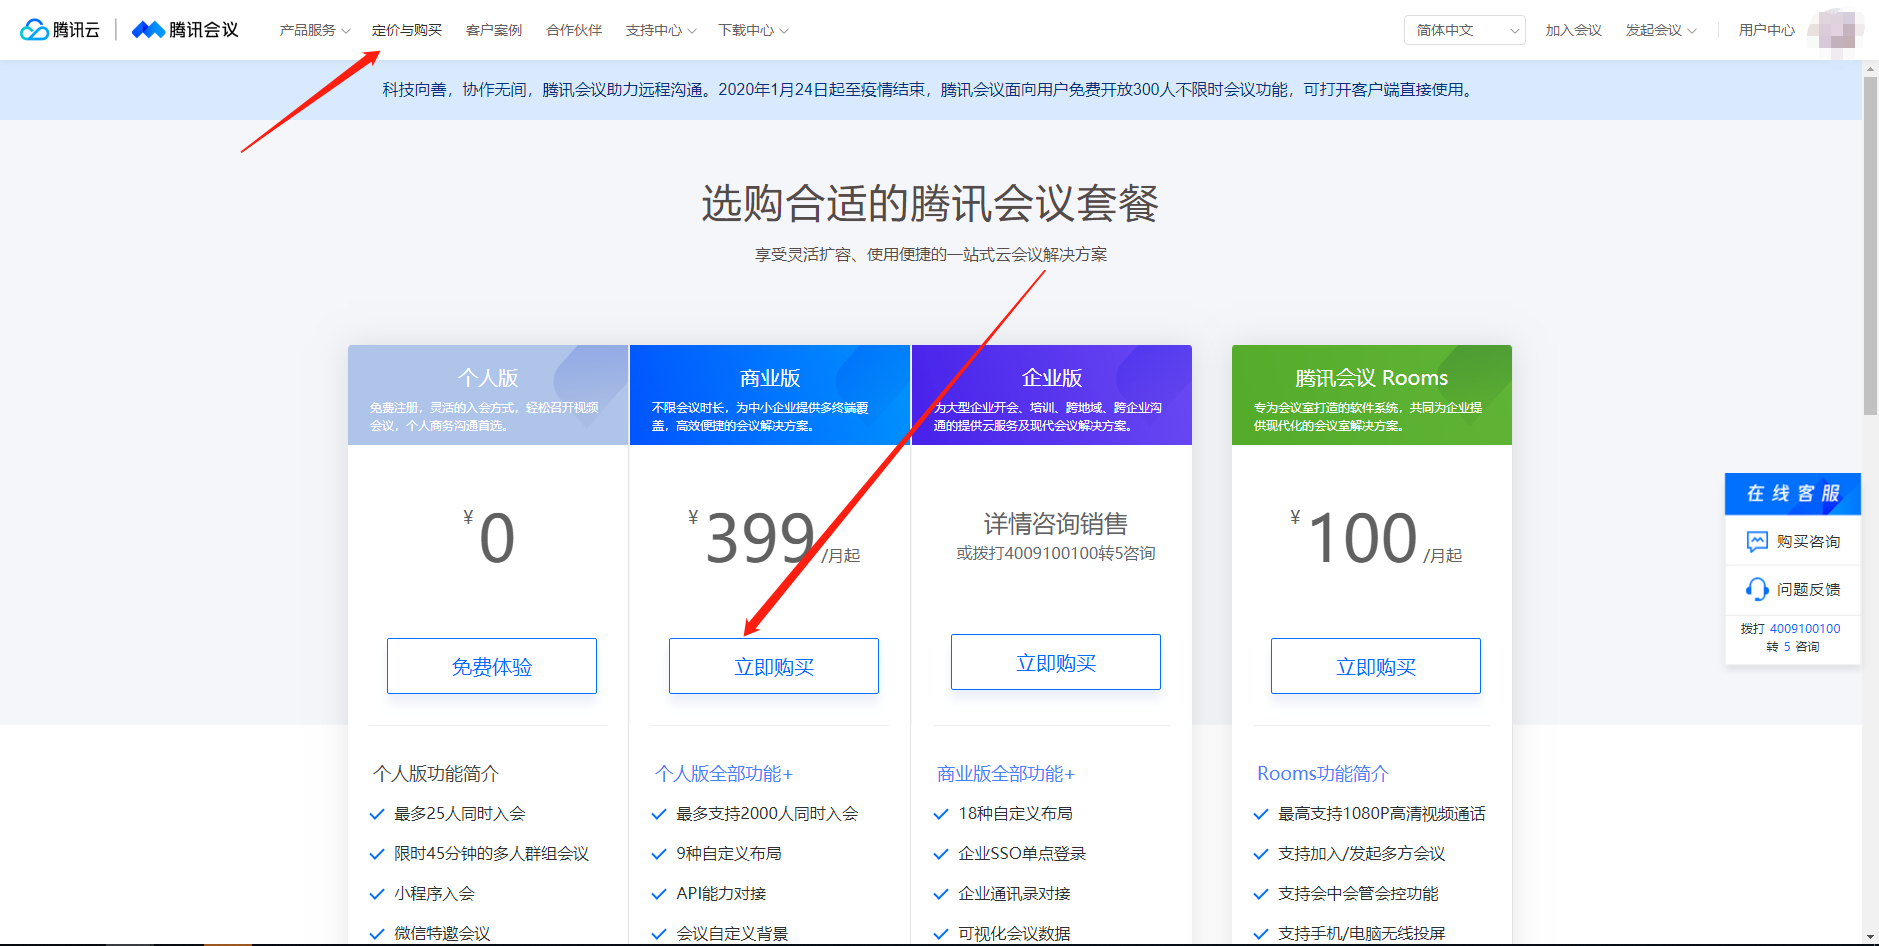Screen dimensions: 1879x946
Task: Click the vertical scrollbar thumb
Action: click(x=1870, y=246)
